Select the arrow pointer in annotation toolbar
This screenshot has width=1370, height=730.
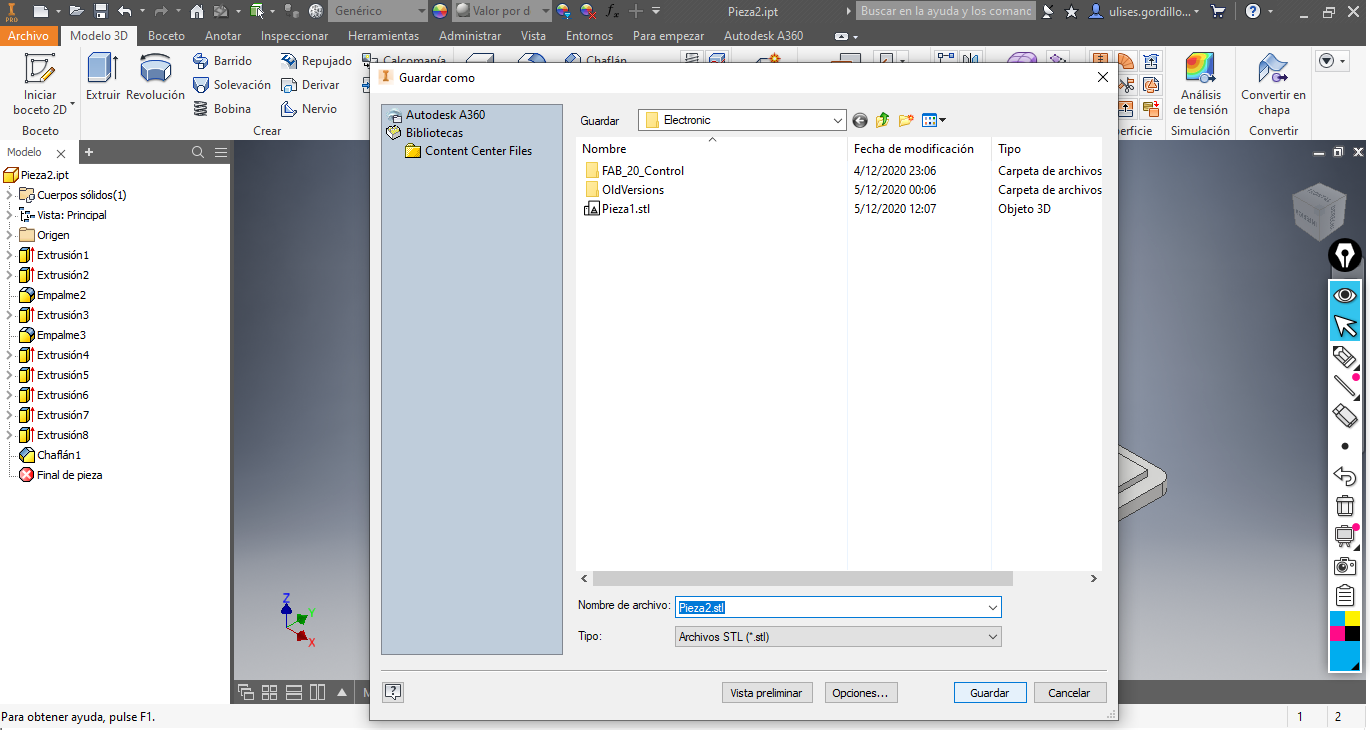[x=1345, y=326]
